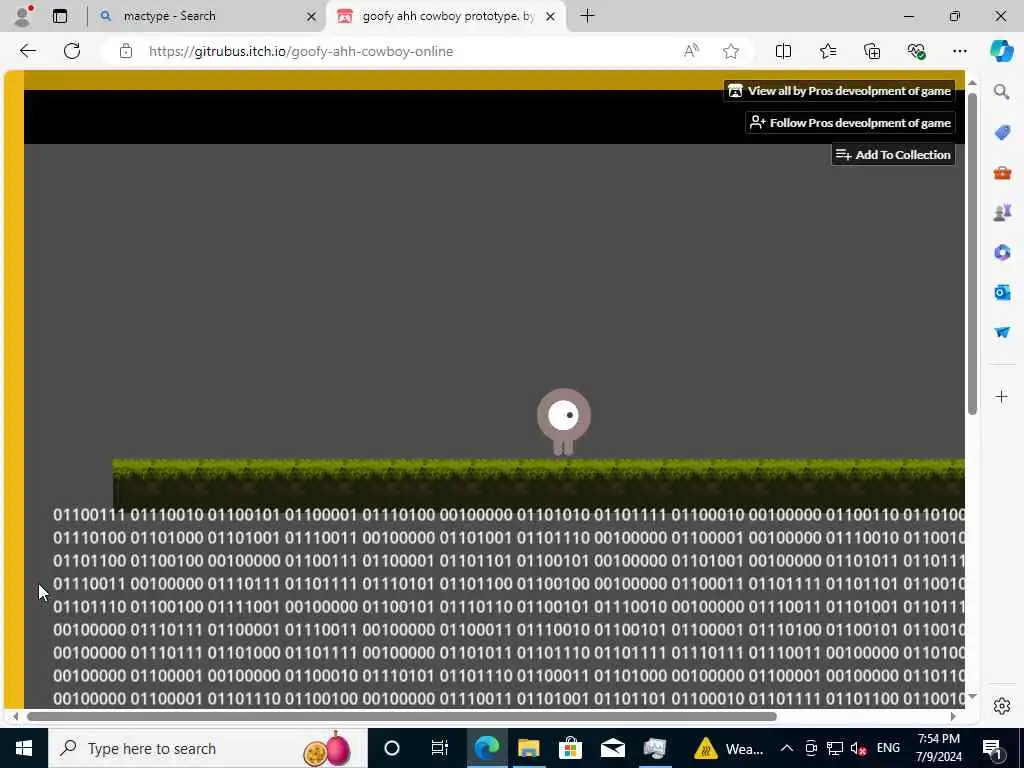This screenshot has width=1024, height=768.
Task: Click ENG language indicator
Action: [888, 748]
